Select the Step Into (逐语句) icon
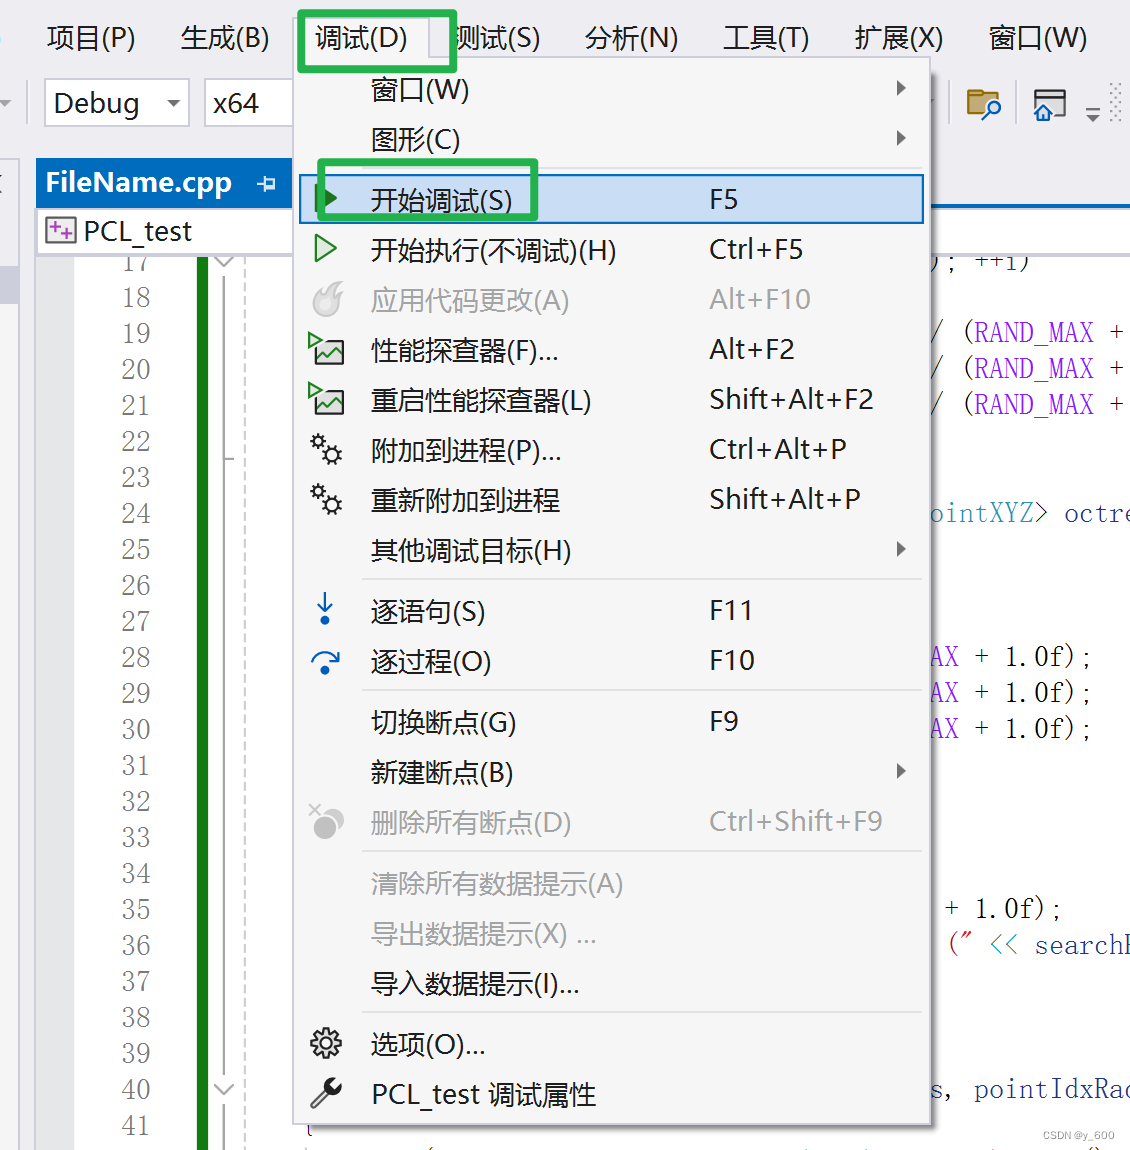Viewport: 1130px width, 1150px height. pyautogui.click(x=326, y=610)
